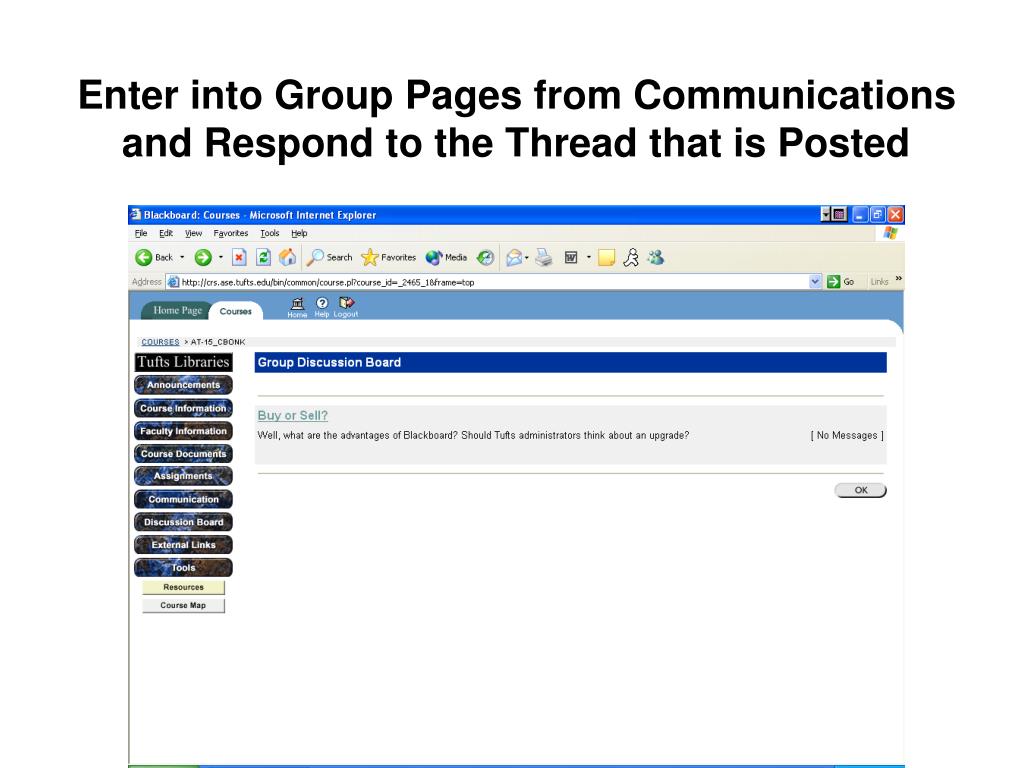
Task: Open course Tools button in sidebar
Action: (x=184, y=568)
